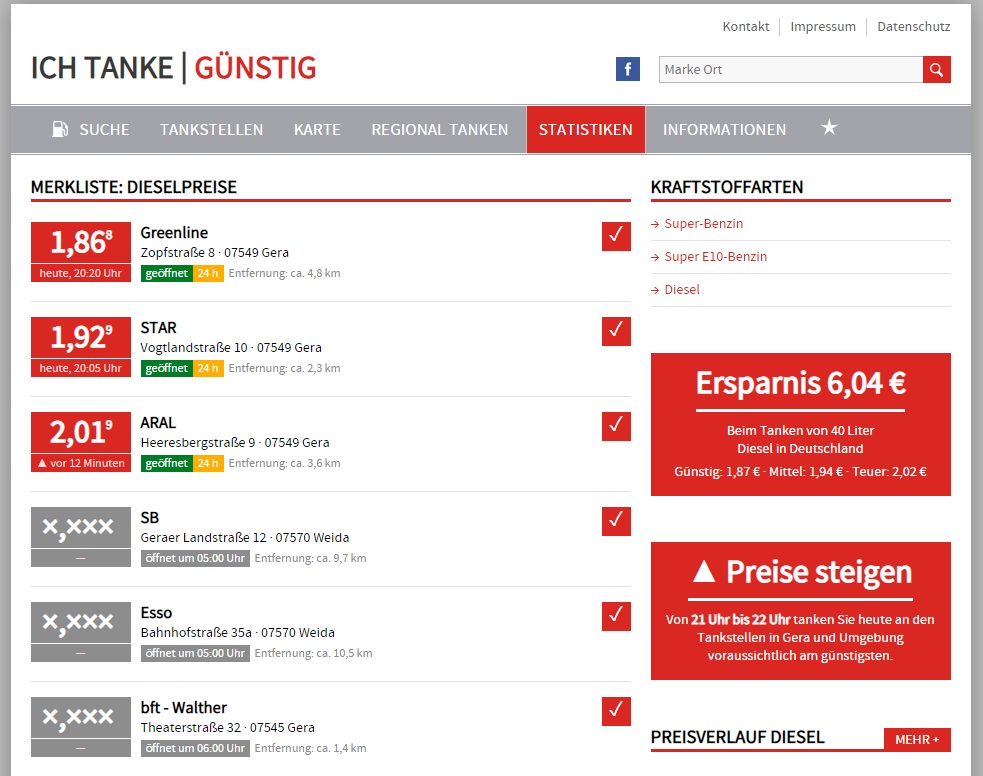Open the KARTE map page

coord(317,130)
